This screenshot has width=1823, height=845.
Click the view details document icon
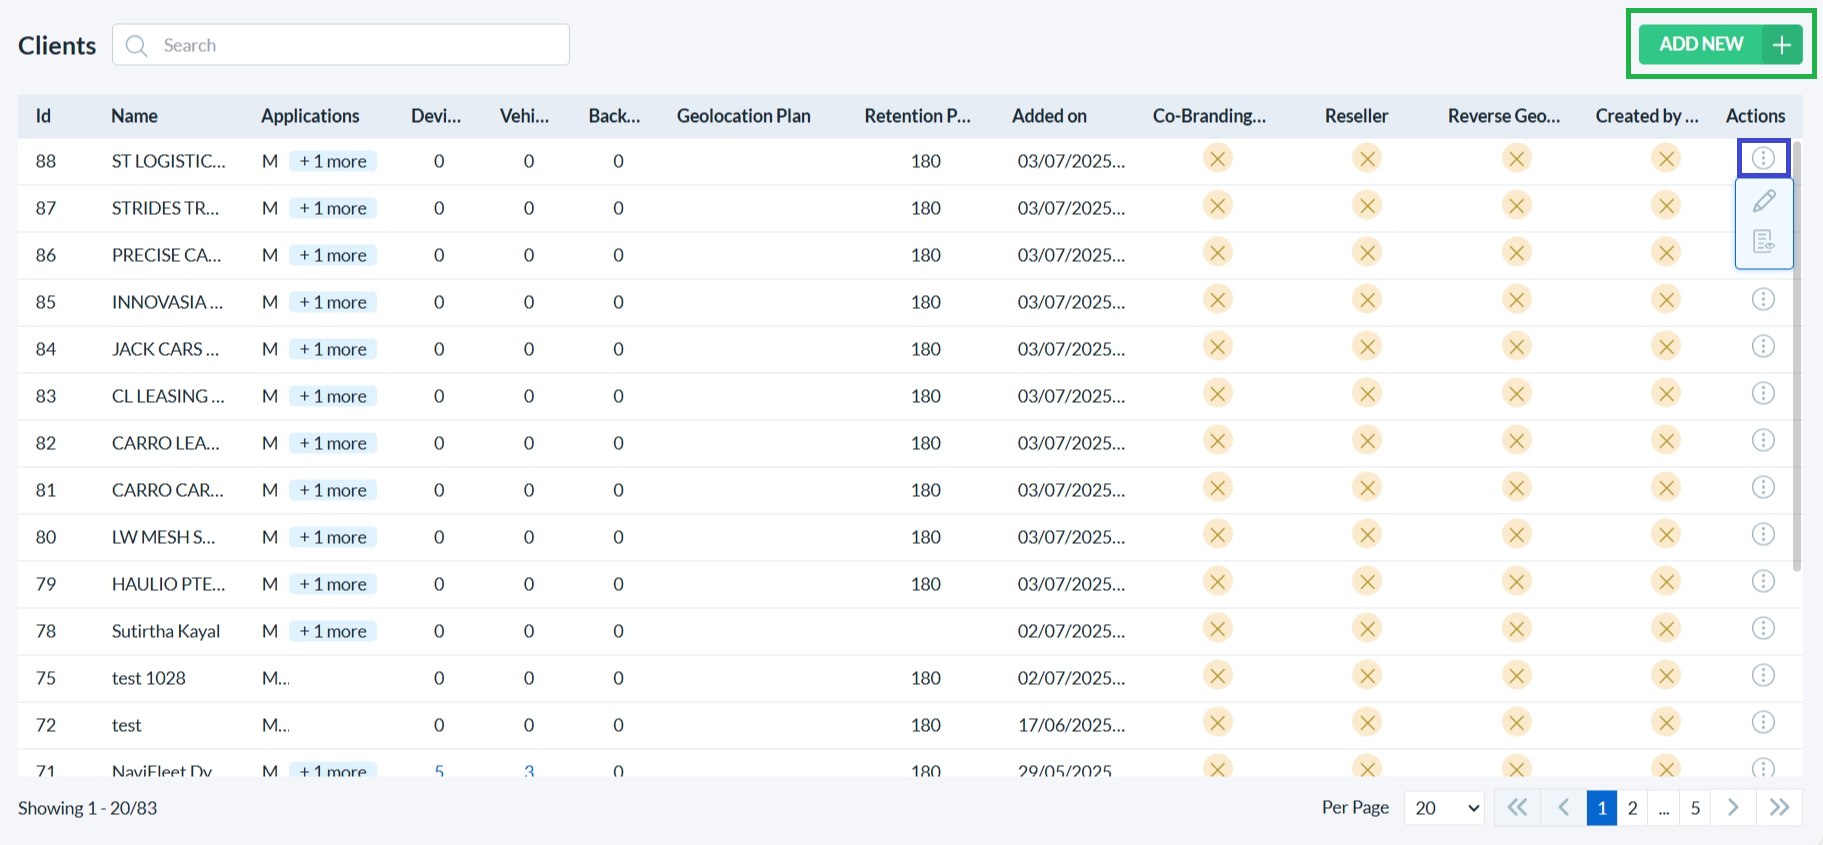point(1764,241)
